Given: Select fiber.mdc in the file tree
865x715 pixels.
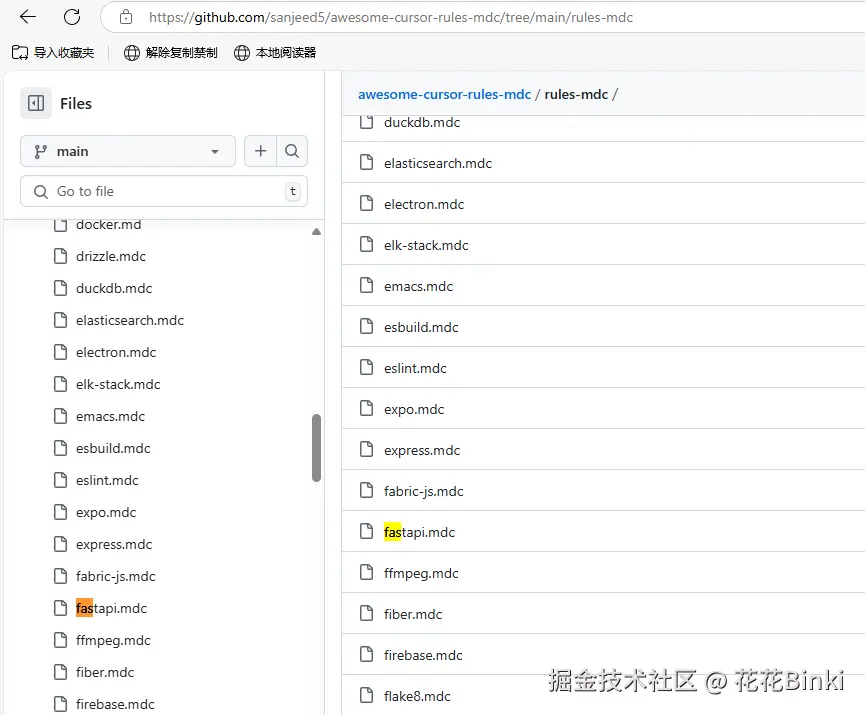Looking at the screenshot, I should 105,673.
